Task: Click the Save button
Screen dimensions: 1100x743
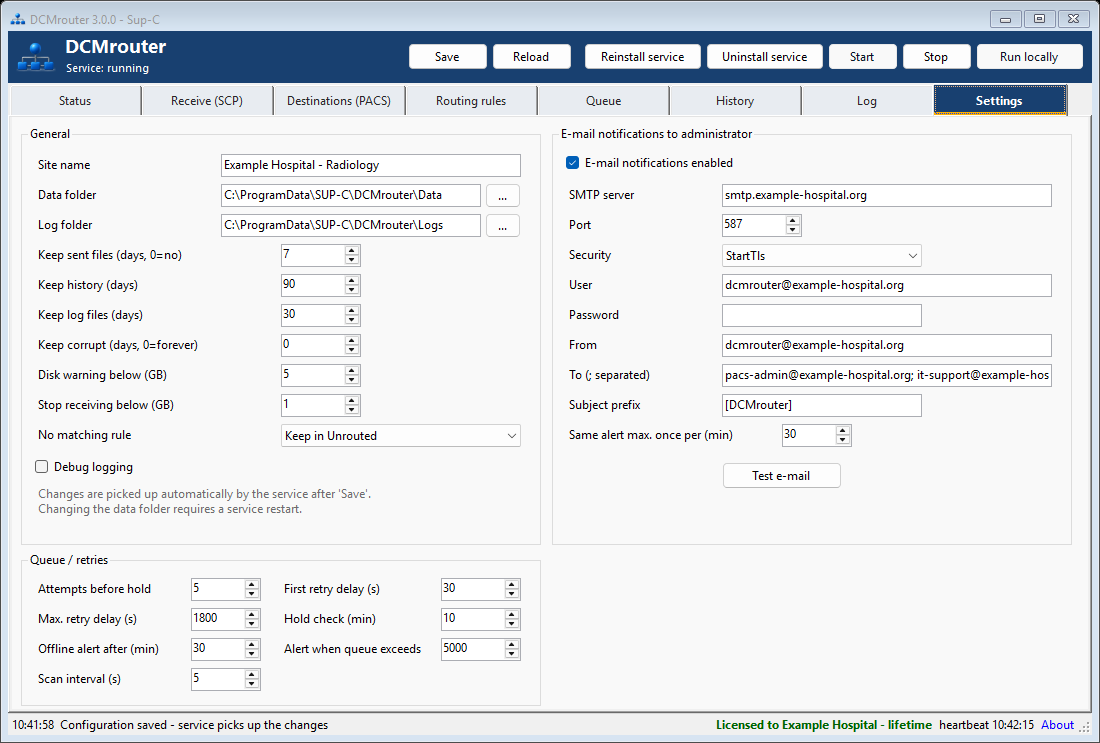Action: point(447,57)
